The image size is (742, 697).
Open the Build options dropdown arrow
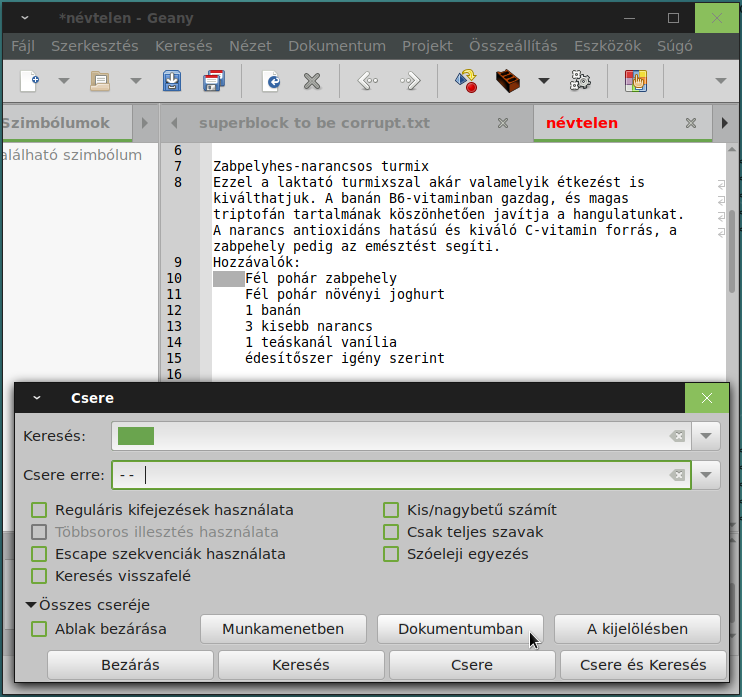click(544, 81)
